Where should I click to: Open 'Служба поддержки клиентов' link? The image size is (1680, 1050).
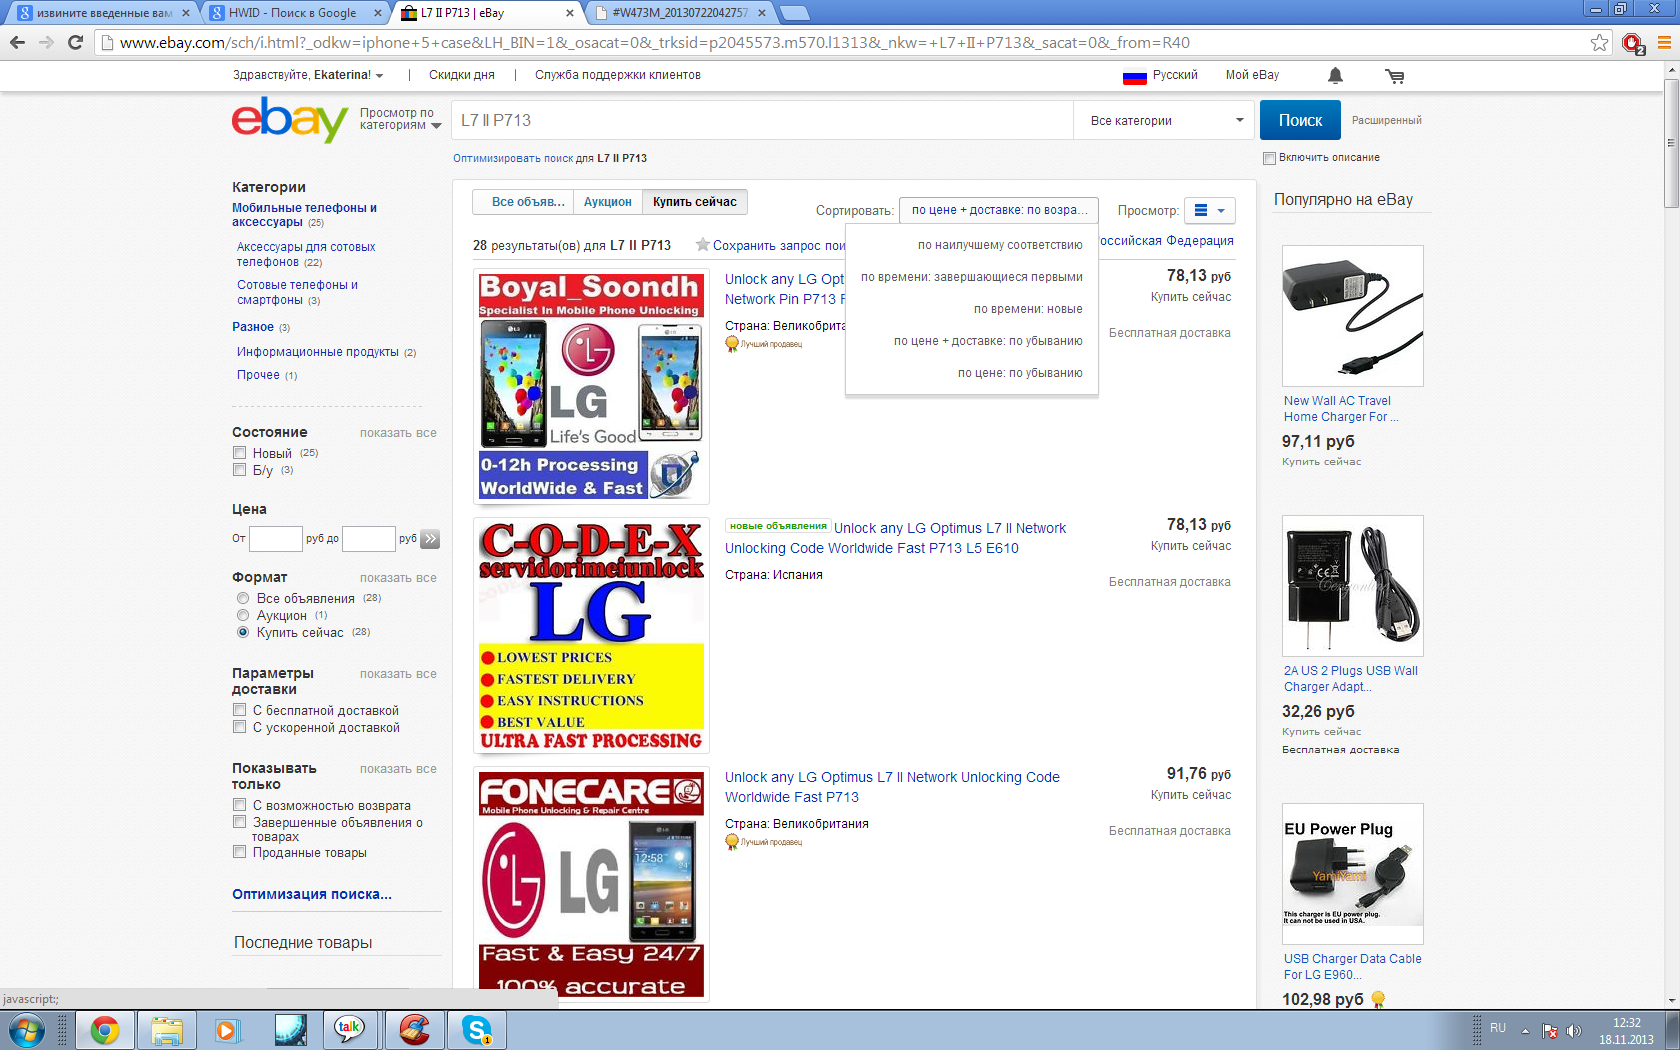coord(618,75)
